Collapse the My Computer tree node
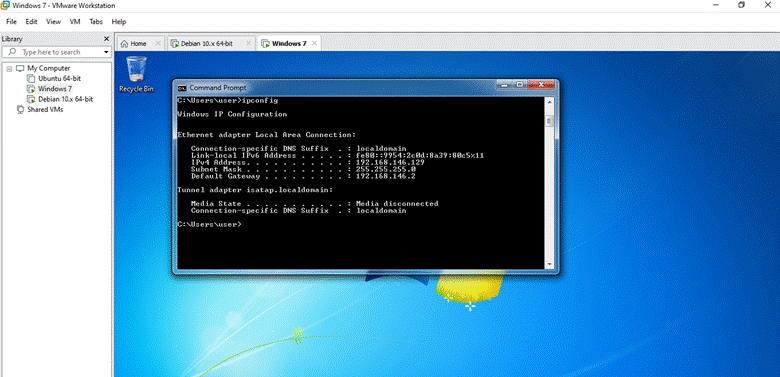The image size is (780, 377). [x=9, y=69]
